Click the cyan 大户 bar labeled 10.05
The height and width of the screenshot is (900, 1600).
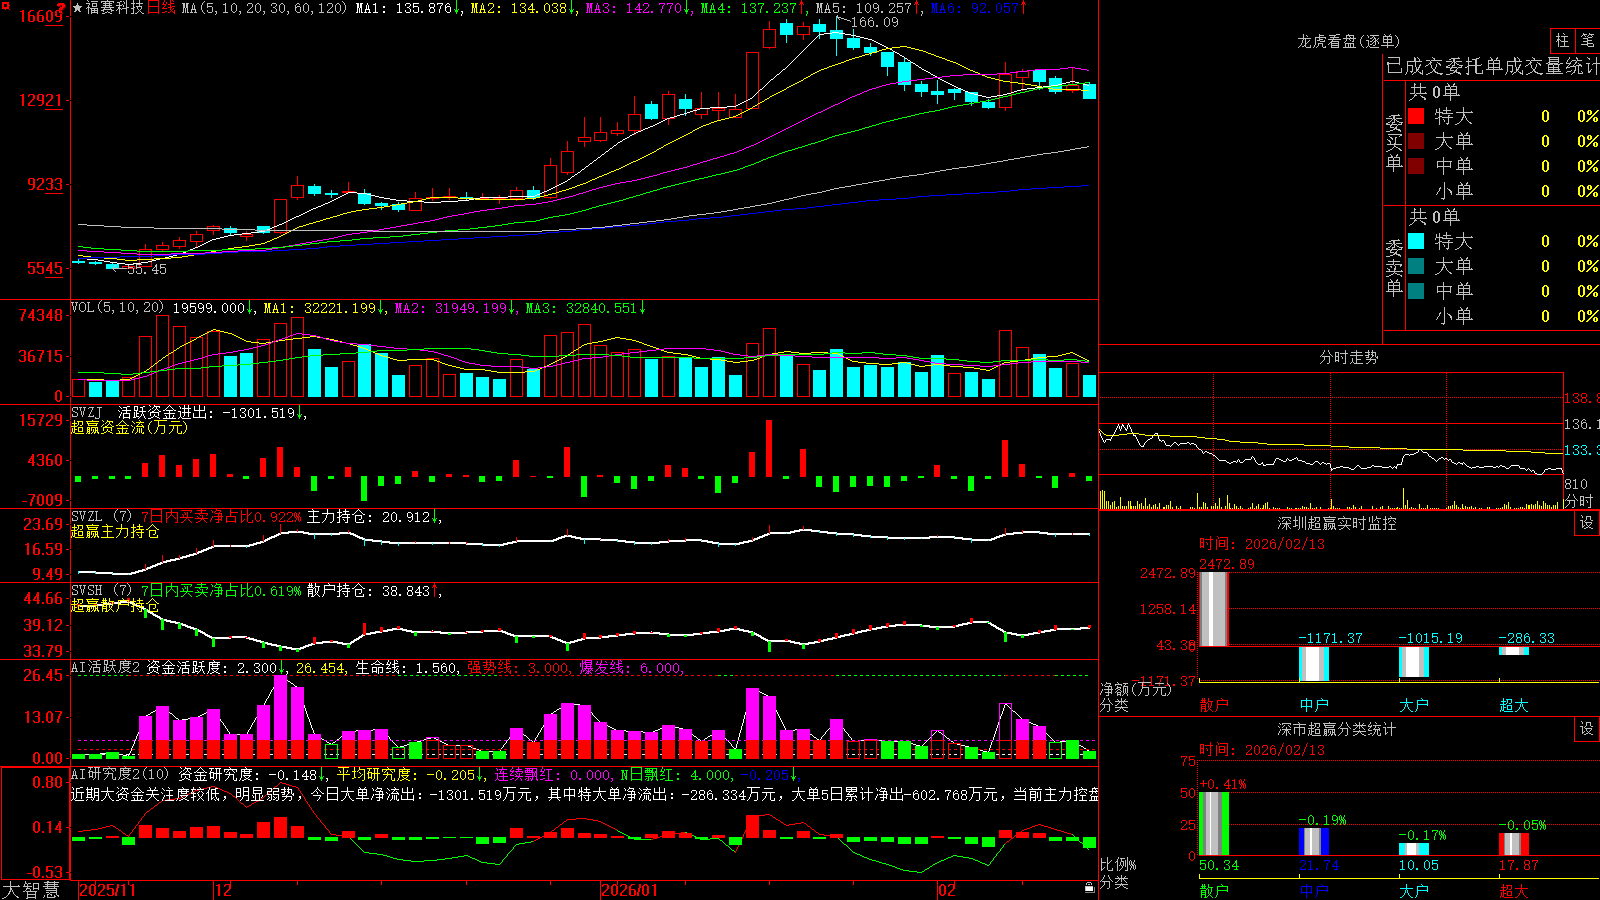point(1414,849)
